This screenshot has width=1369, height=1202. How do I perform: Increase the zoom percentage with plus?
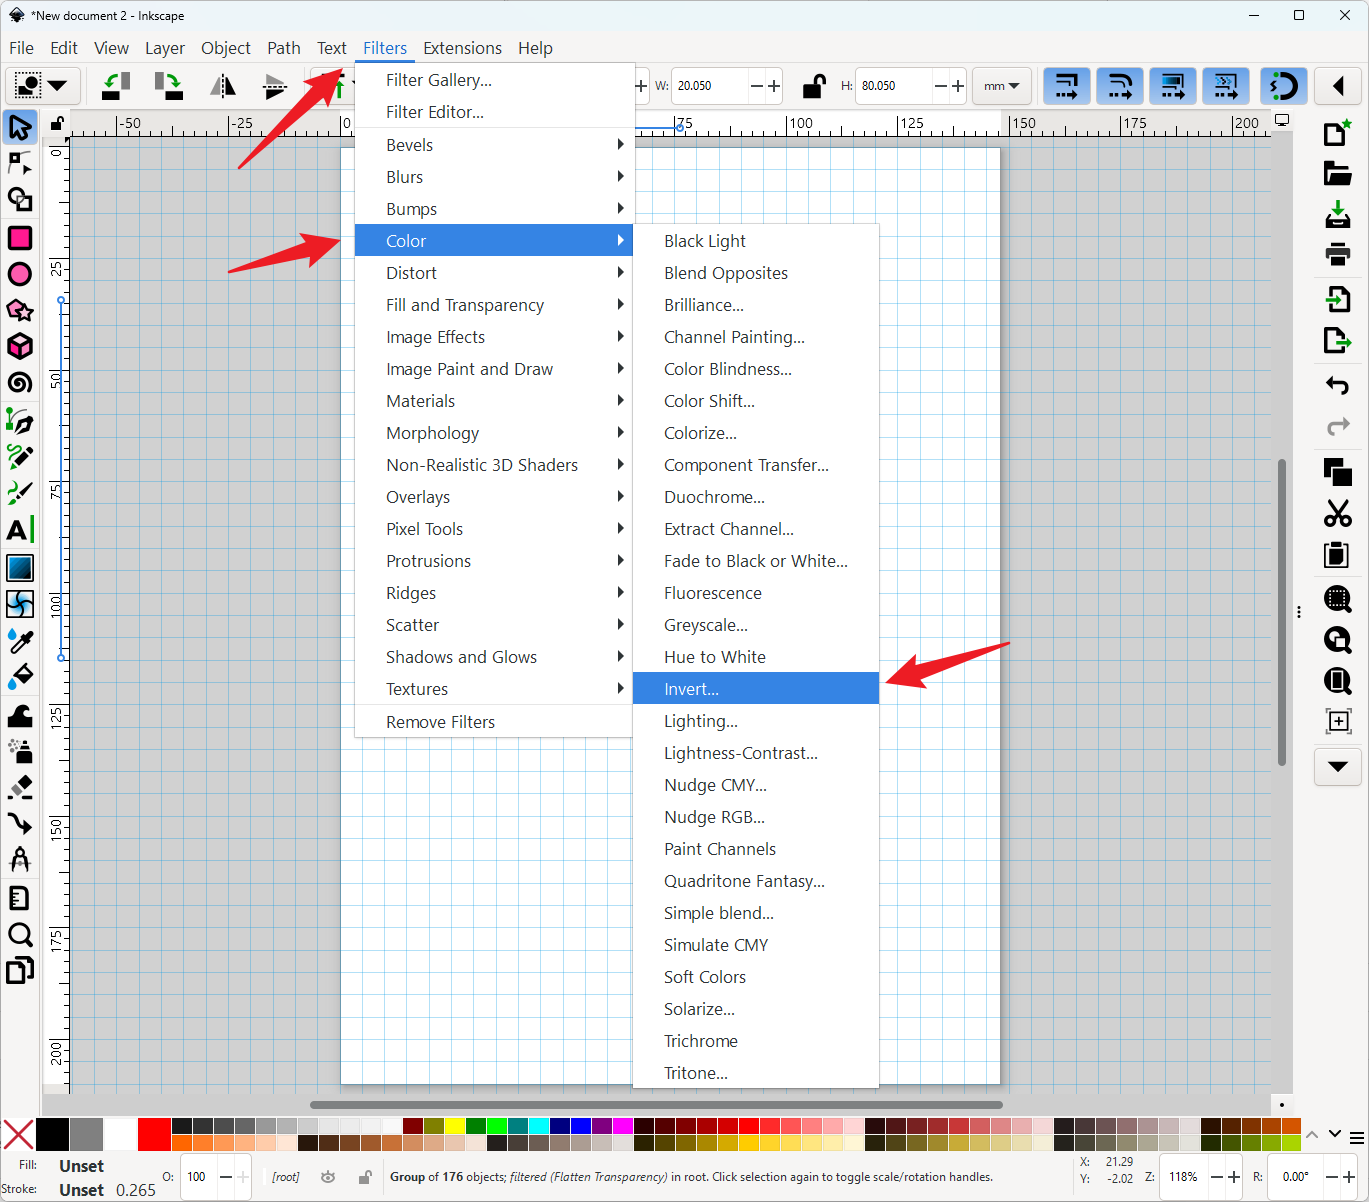pos(1234,1177)
